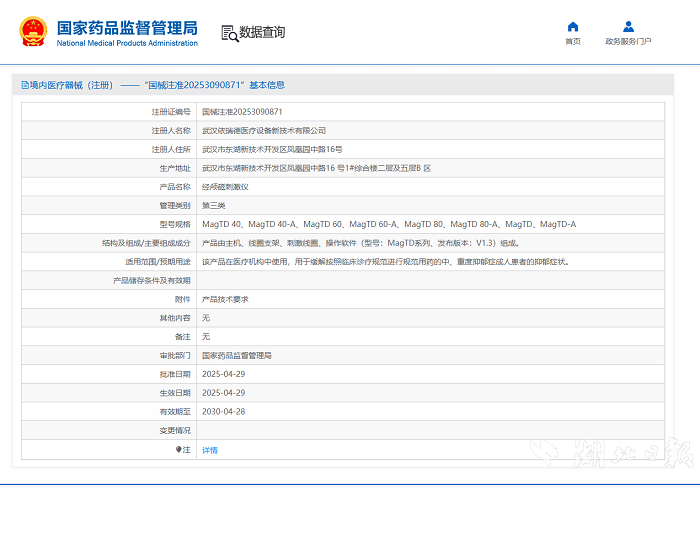700x545 pixels.
Task: Click the 2025-04-29 value in 批准日期 row
Action: (224, 374)
